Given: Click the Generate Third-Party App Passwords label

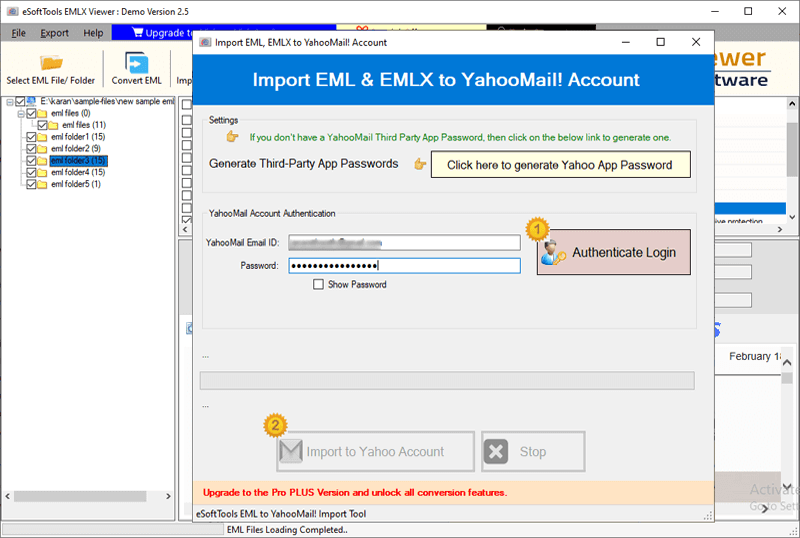Looking at the screenshot, I should (x=304, y=164).
